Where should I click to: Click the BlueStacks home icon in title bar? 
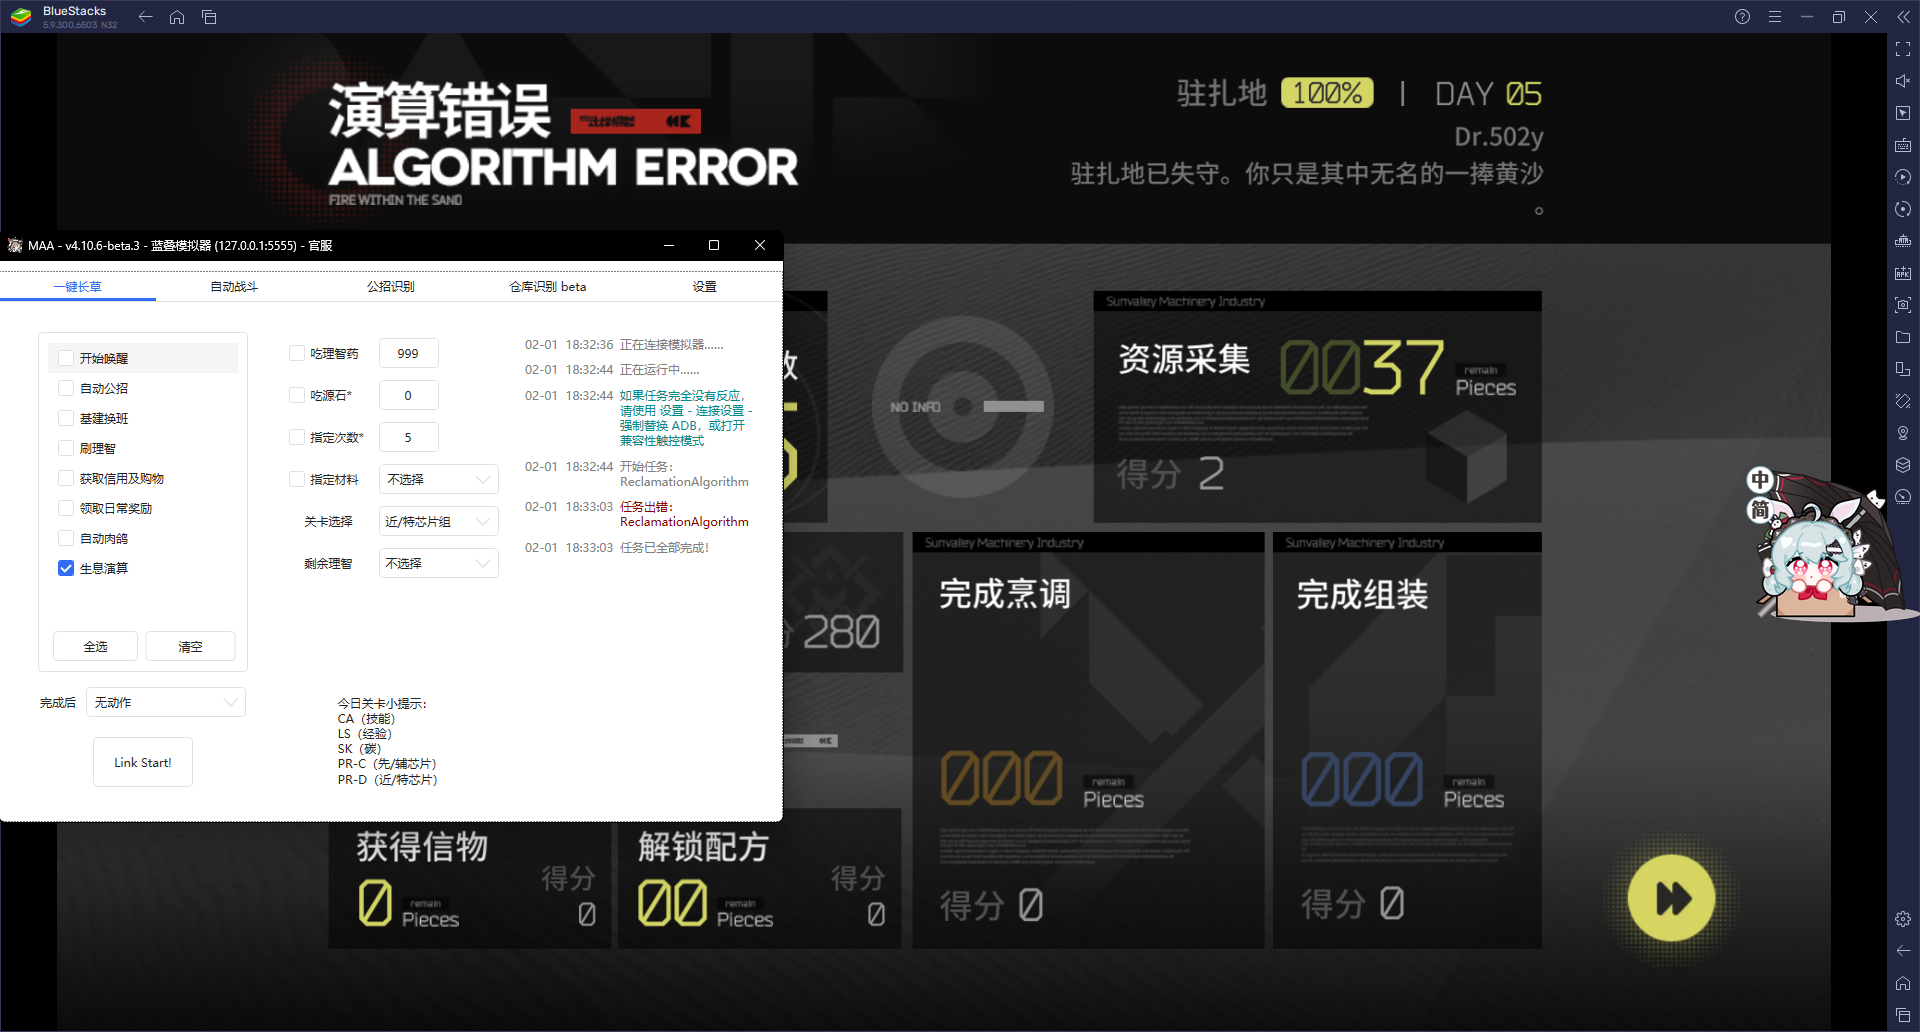click(177, 17)
